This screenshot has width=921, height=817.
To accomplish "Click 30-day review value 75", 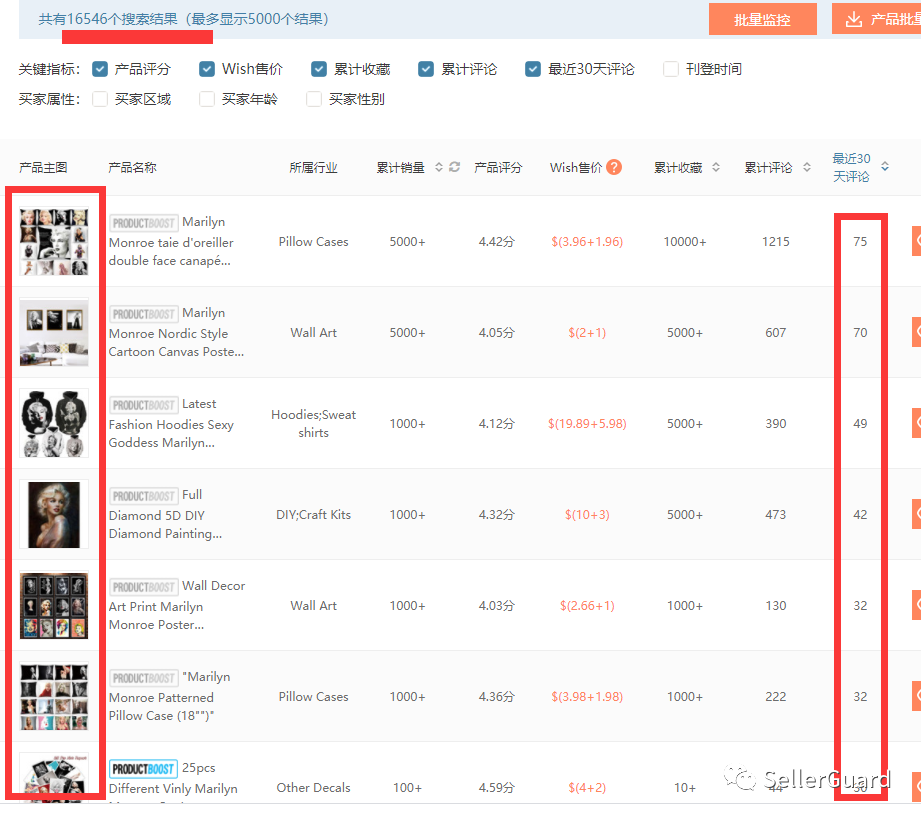I will pyautogui.click(x=860, y=242).
